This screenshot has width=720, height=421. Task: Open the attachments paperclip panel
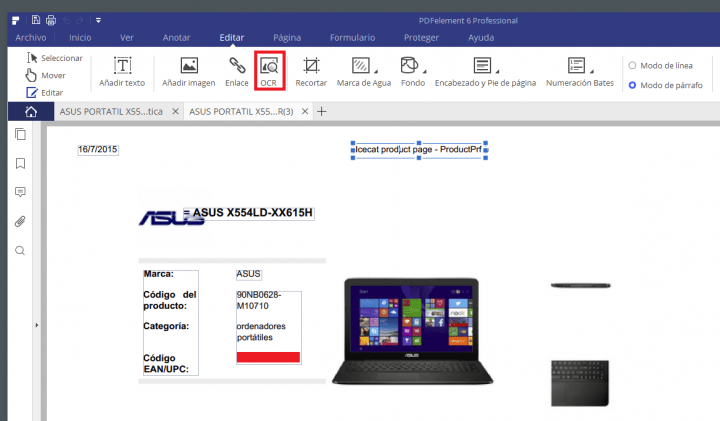pos(20,222)
